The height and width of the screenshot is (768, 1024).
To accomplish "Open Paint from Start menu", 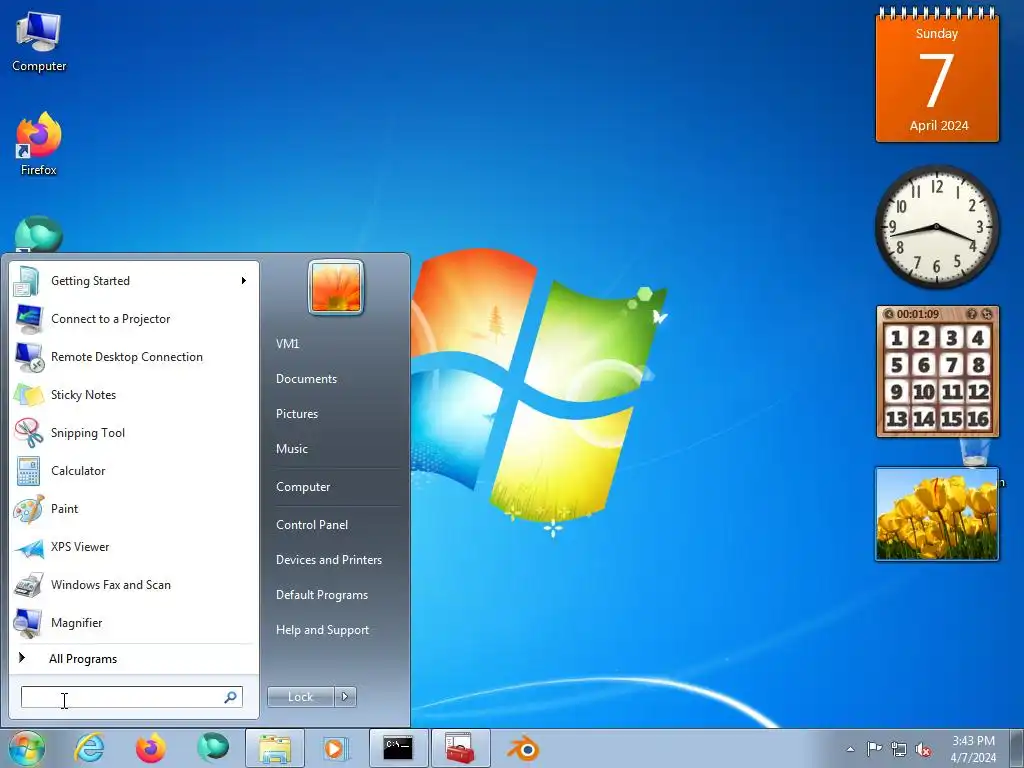I will tap(134, 509).
